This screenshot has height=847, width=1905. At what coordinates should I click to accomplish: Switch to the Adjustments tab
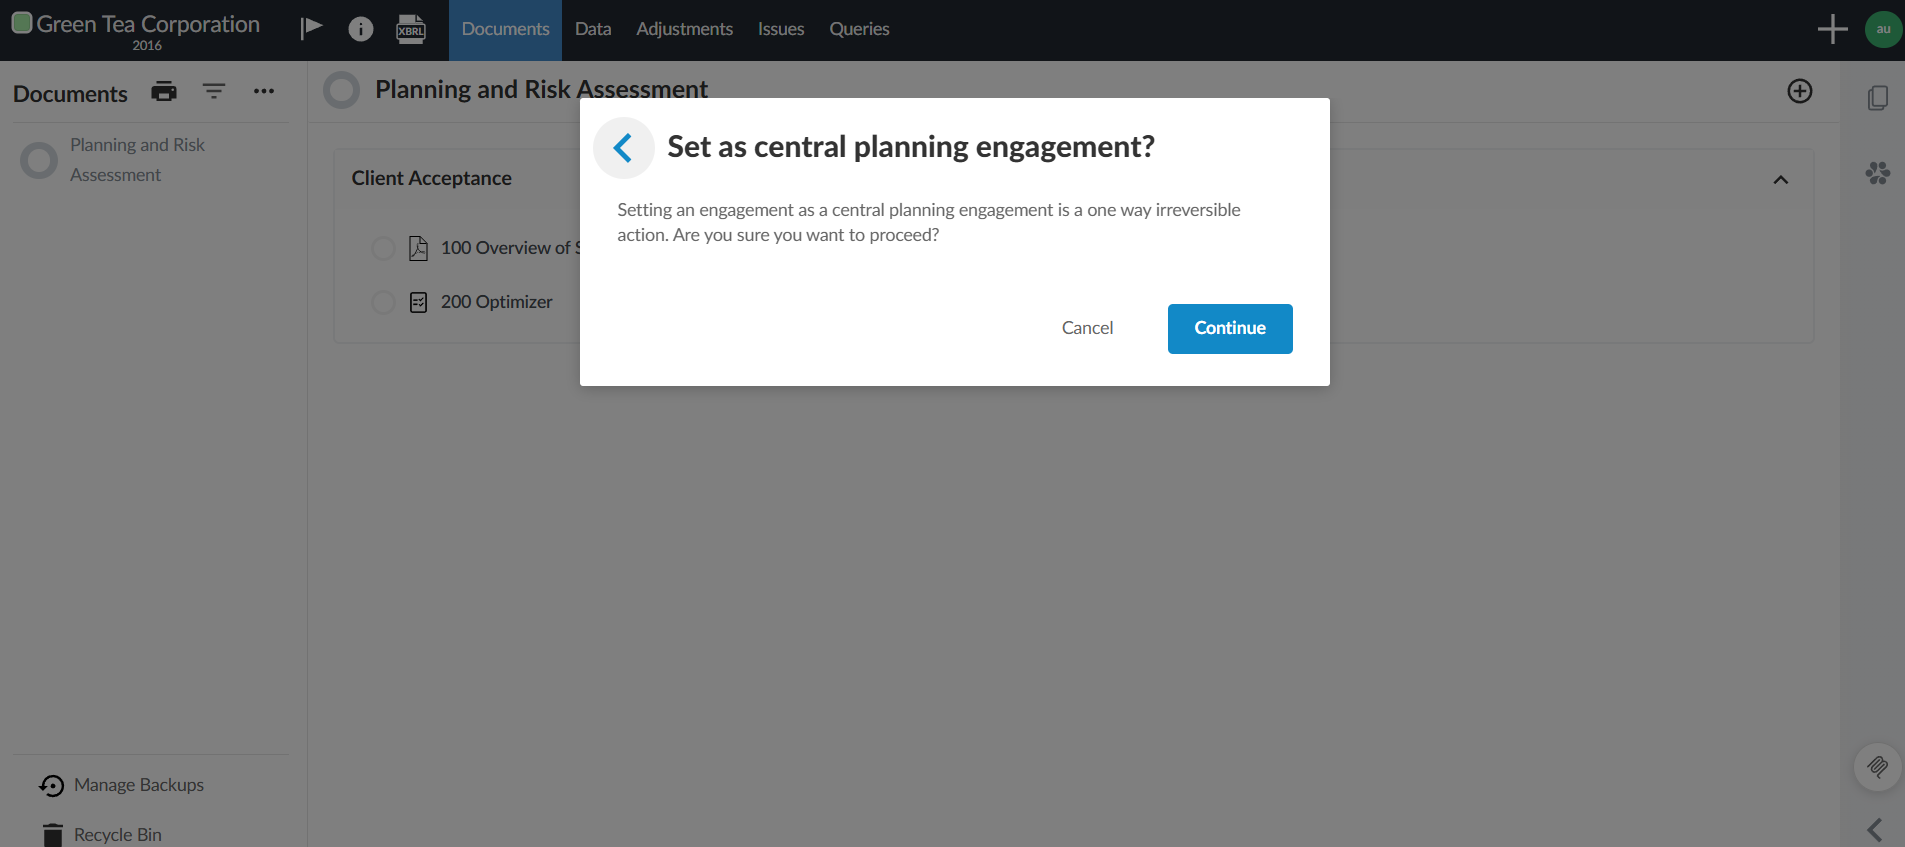click(x=684, y=28)
